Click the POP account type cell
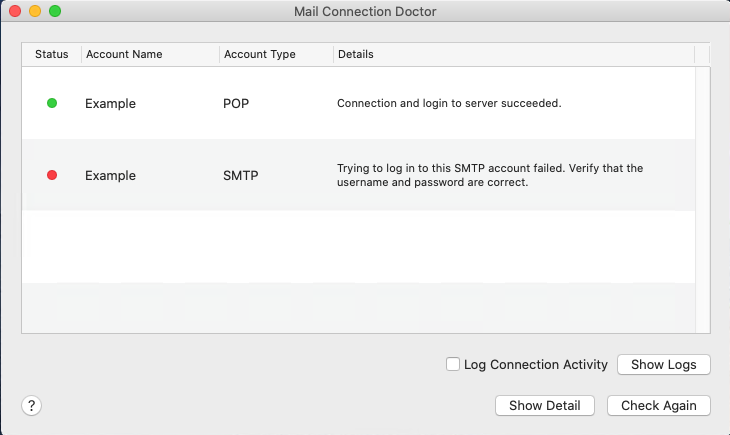Image resolution: width=730 pixels, height=435 pixels. (236, 103)
